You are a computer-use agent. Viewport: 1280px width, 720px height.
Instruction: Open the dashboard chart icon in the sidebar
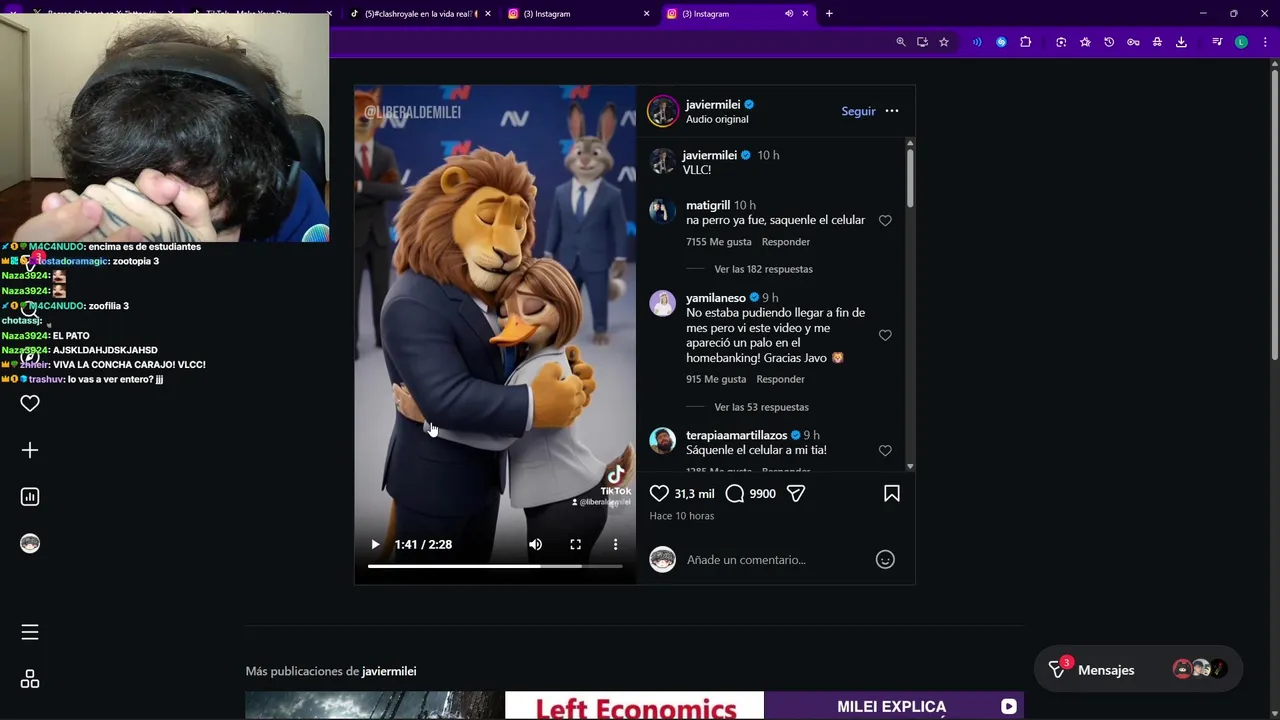(x=30, y=496)
